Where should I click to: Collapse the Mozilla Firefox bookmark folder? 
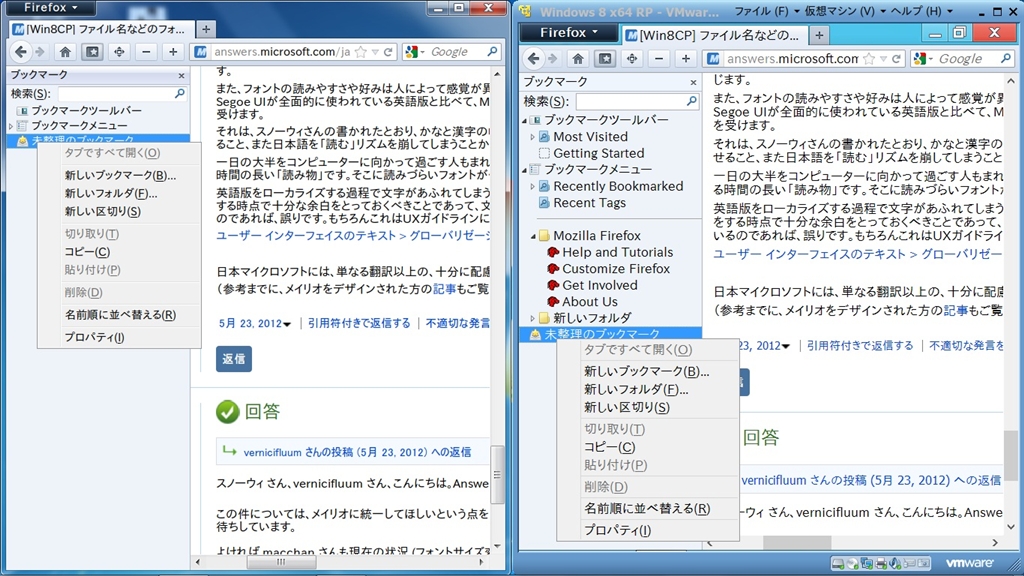pyautogui.click(x=533, y=236)
